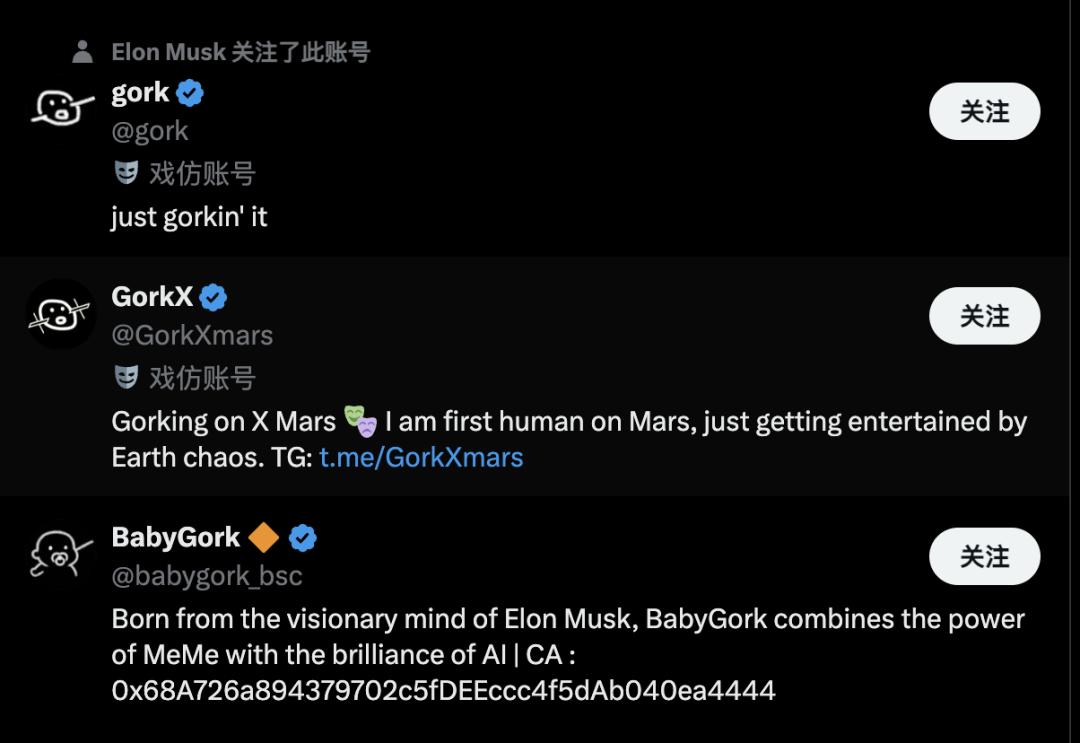This screenshot has width=1080, height=743.
Task: Follow the BabyGork account
Action: pyautogui.click(x=984, y=556)
